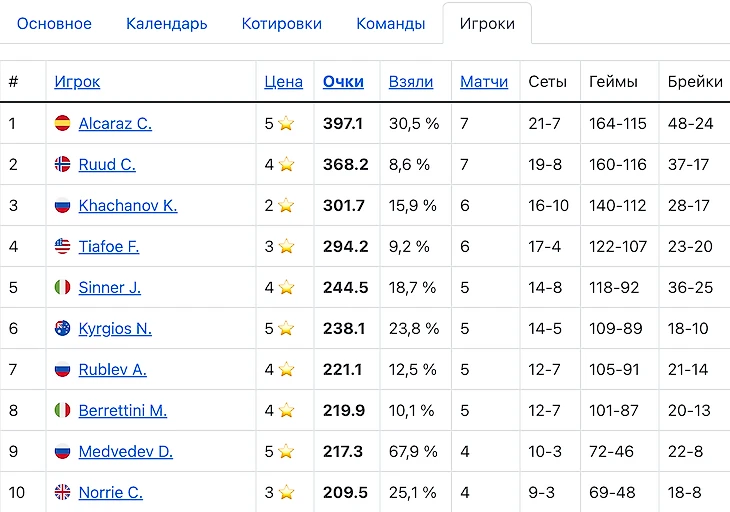
Task: Click the Italian flag icon beside Berrettini
Action: coord(63,411)
